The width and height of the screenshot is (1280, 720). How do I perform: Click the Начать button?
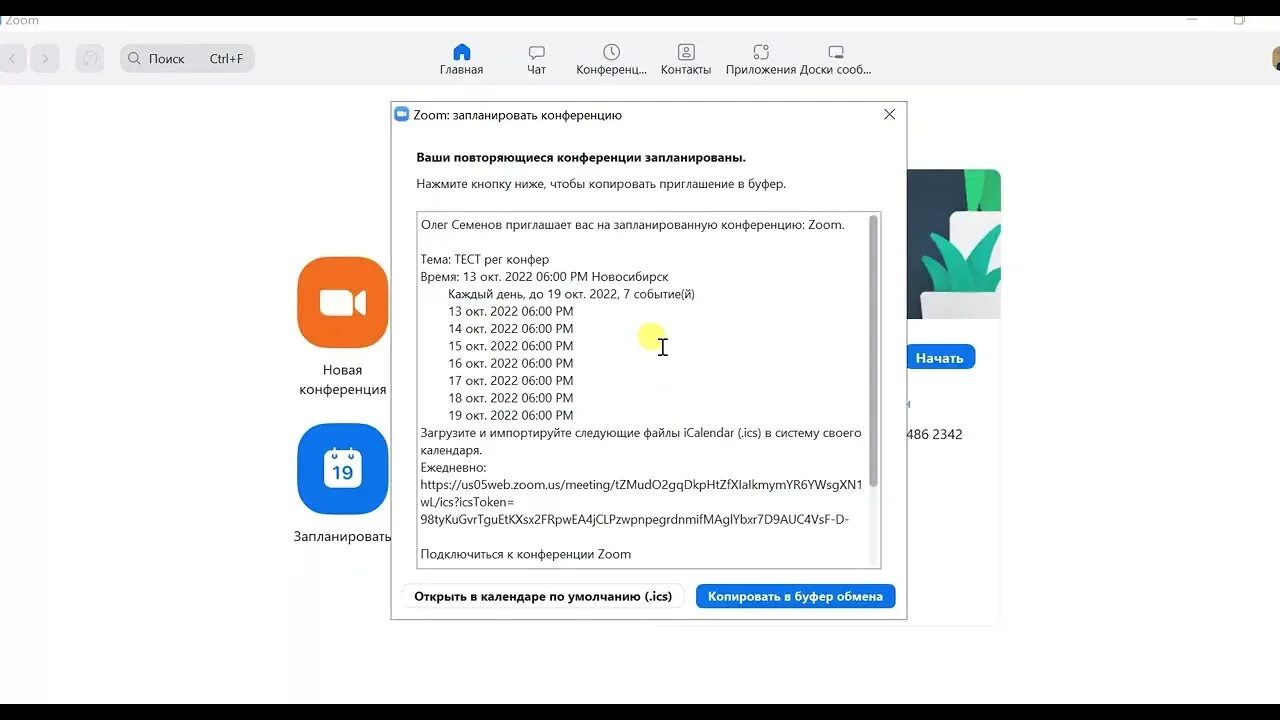pos(939,357)
